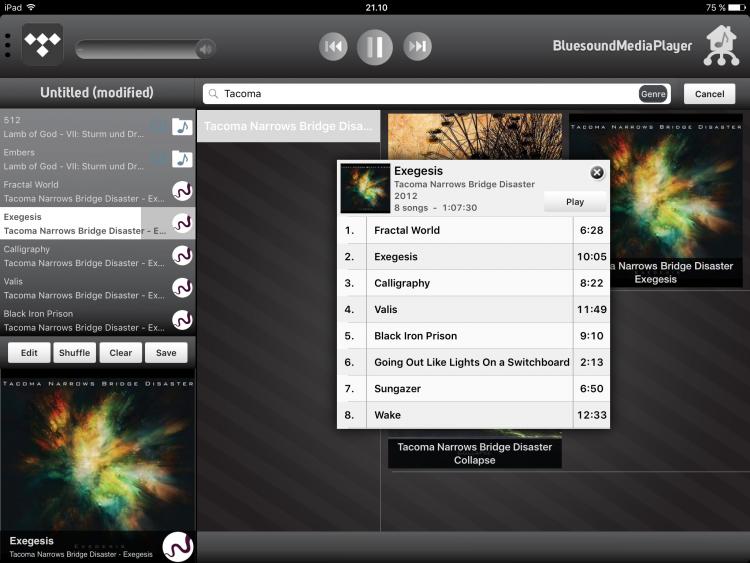
Task: Save the play queue
Action: tap(166, 353)
